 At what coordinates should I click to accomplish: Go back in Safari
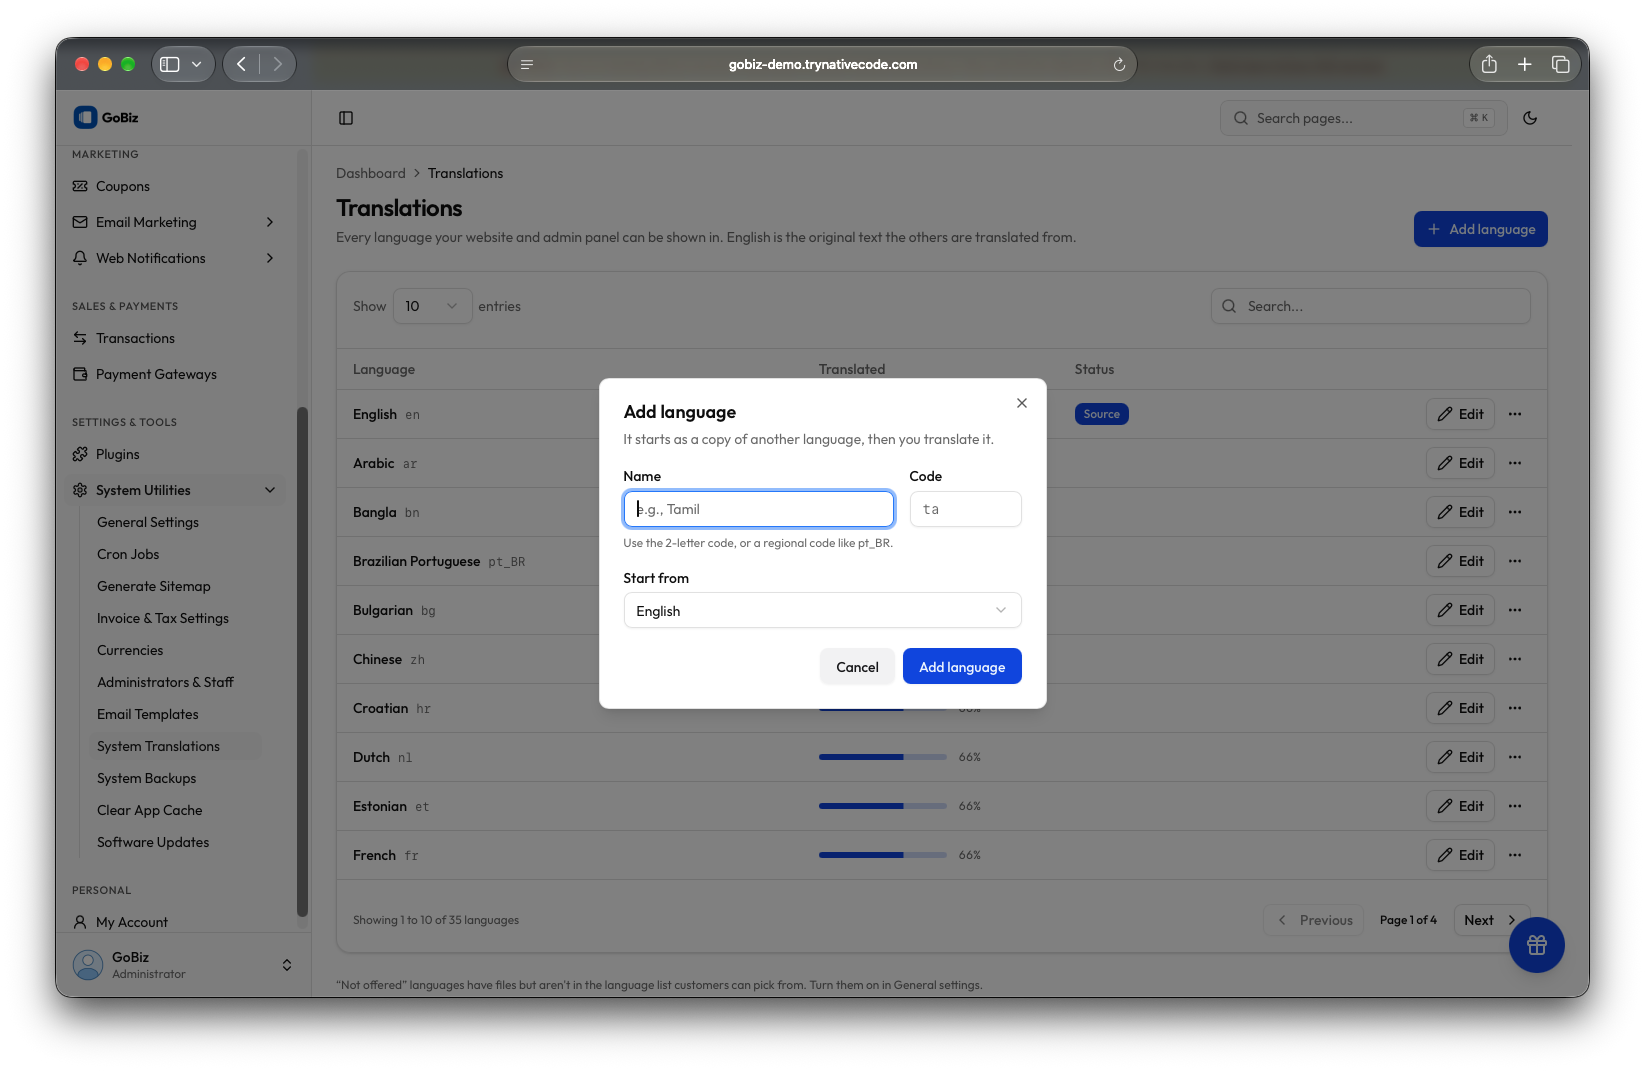[x=241, y=64]
